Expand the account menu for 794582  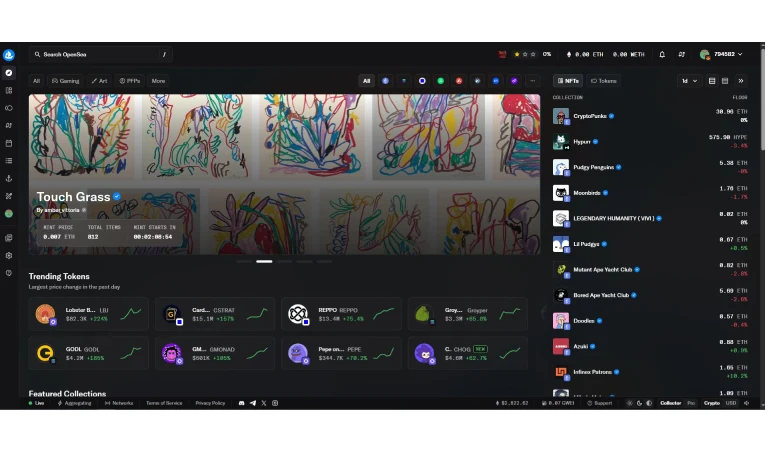[x=723, y=54]
